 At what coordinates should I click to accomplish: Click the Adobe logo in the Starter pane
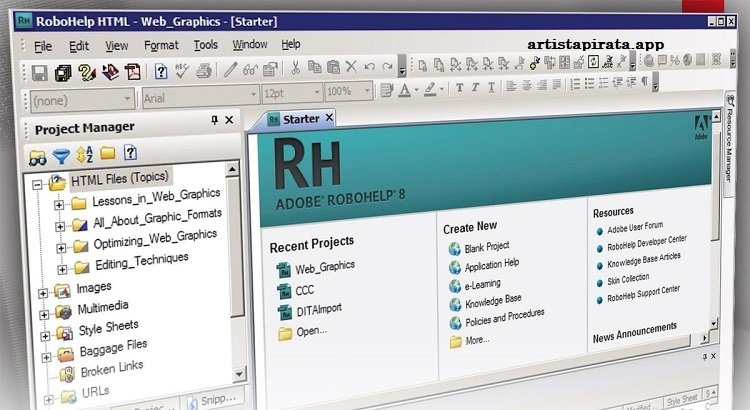701,127
